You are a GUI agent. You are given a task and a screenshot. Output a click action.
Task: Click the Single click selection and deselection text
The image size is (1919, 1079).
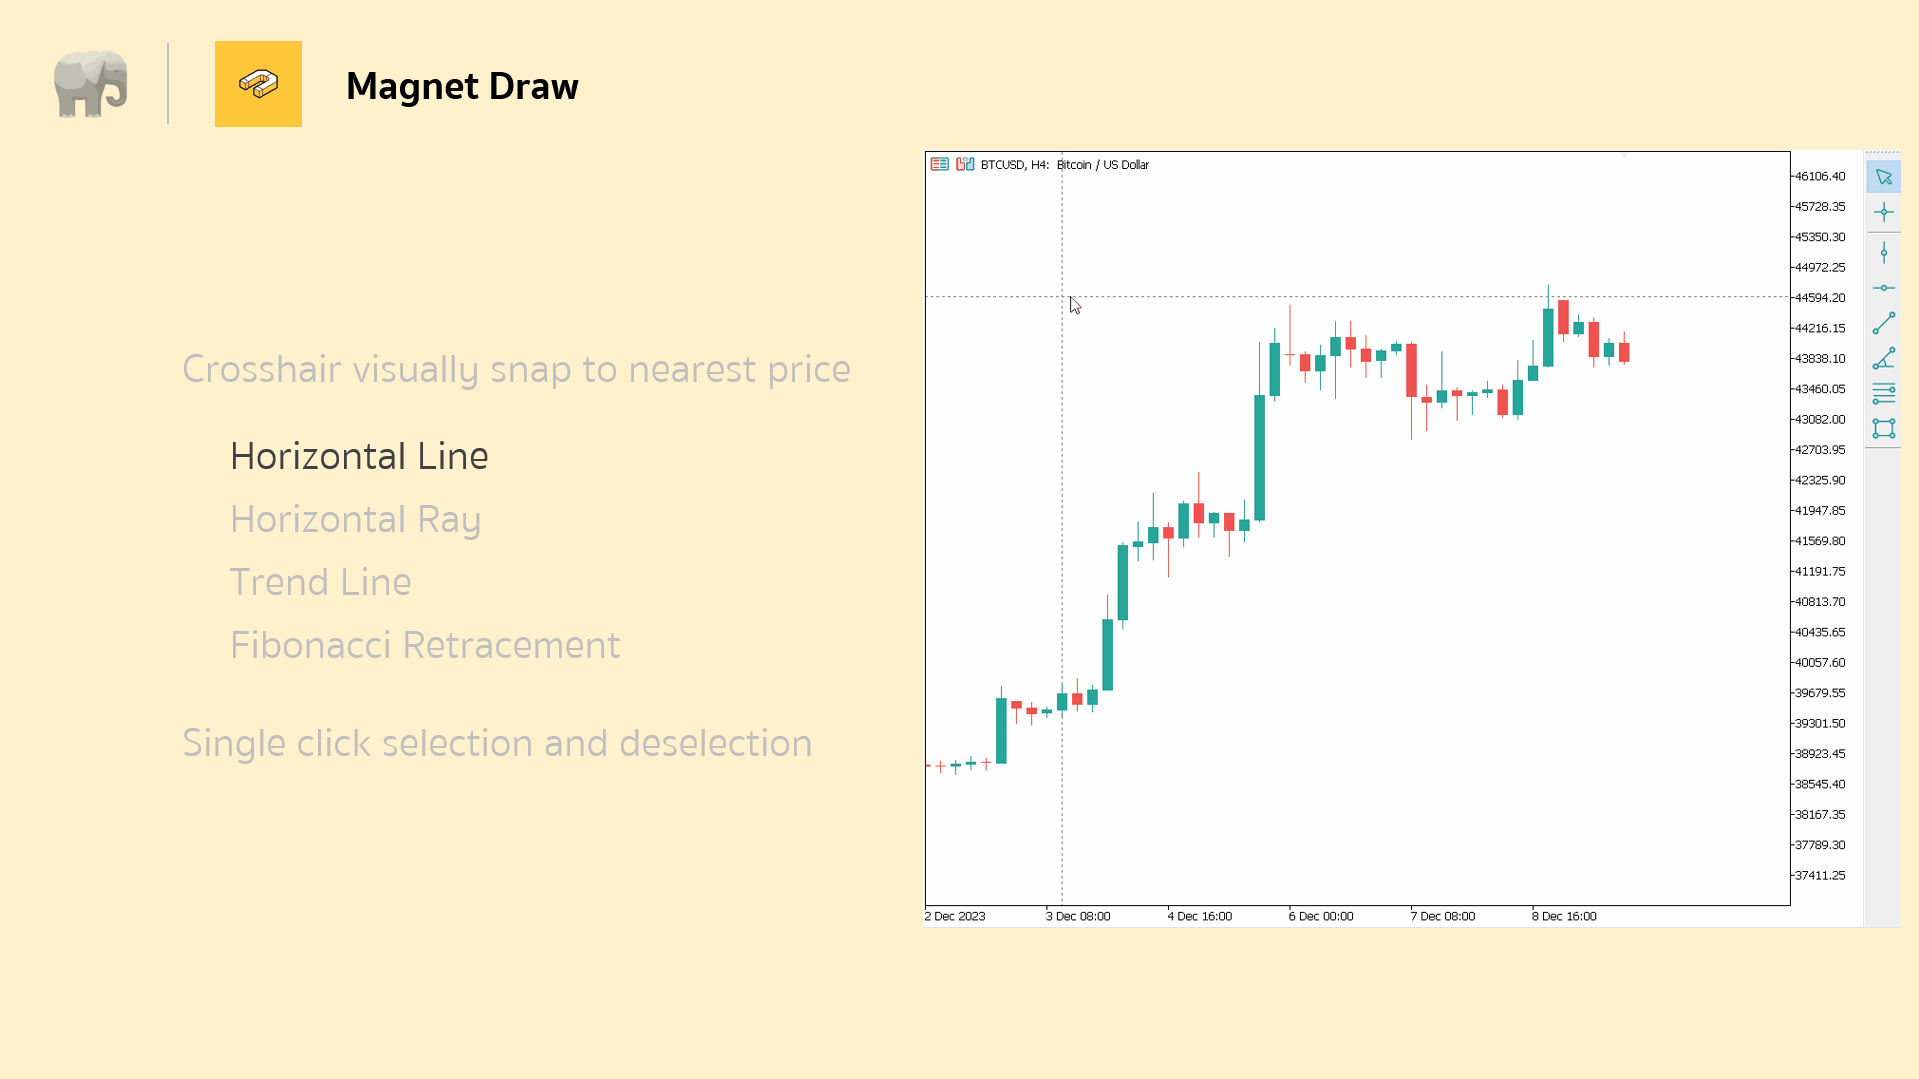pos(497,743)
